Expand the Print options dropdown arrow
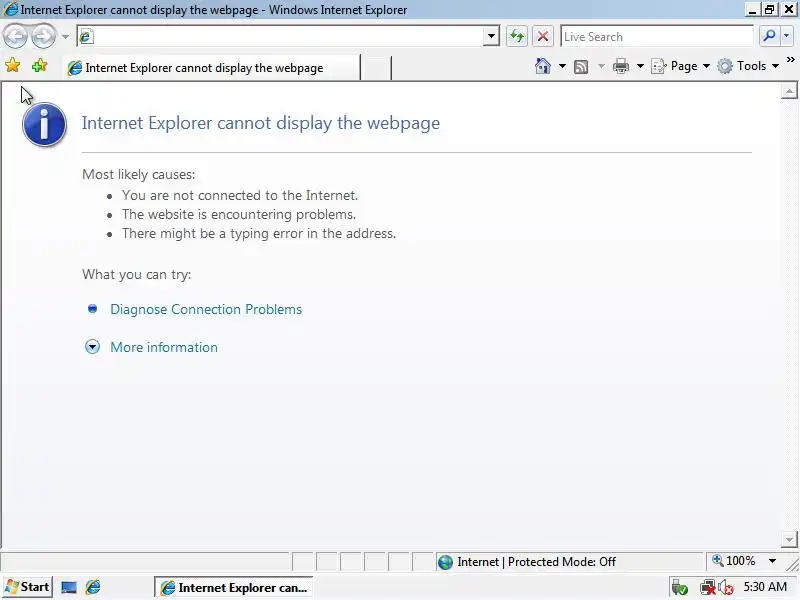 click(640, 66)
